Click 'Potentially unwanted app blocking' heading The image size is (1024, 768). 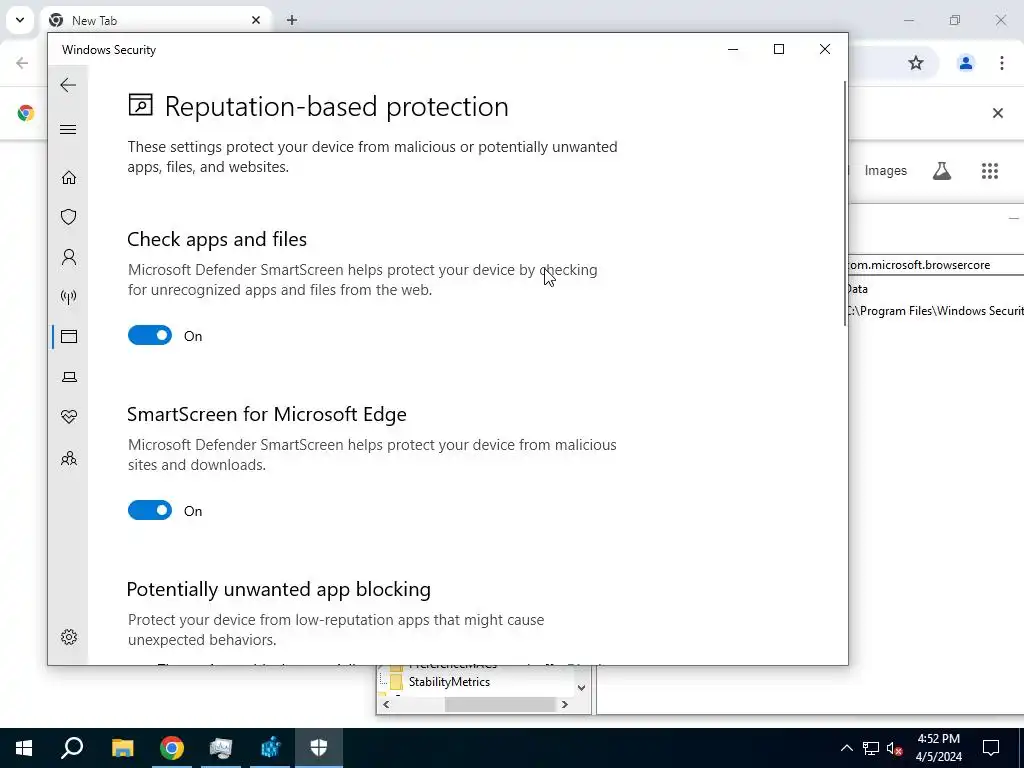[278, 589]
